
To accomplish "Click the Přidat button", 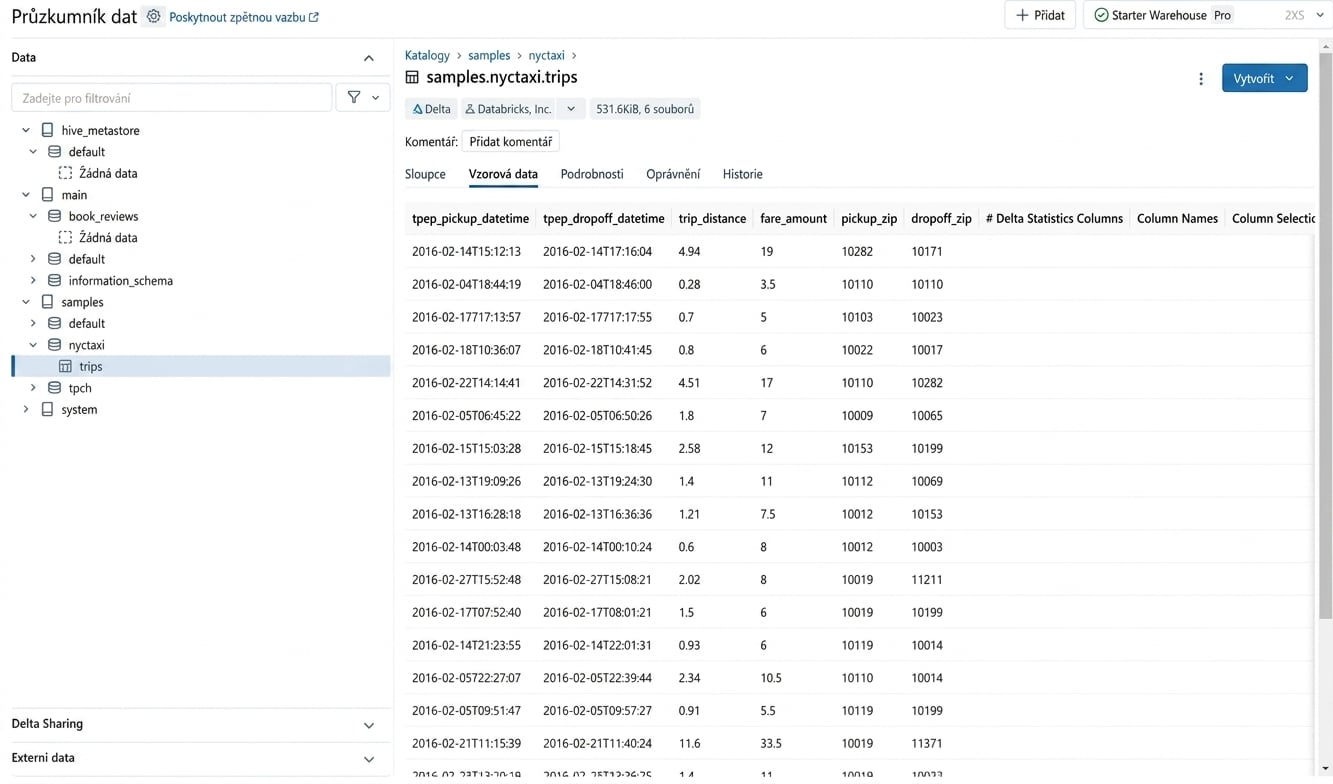I will click(1040, 15).
